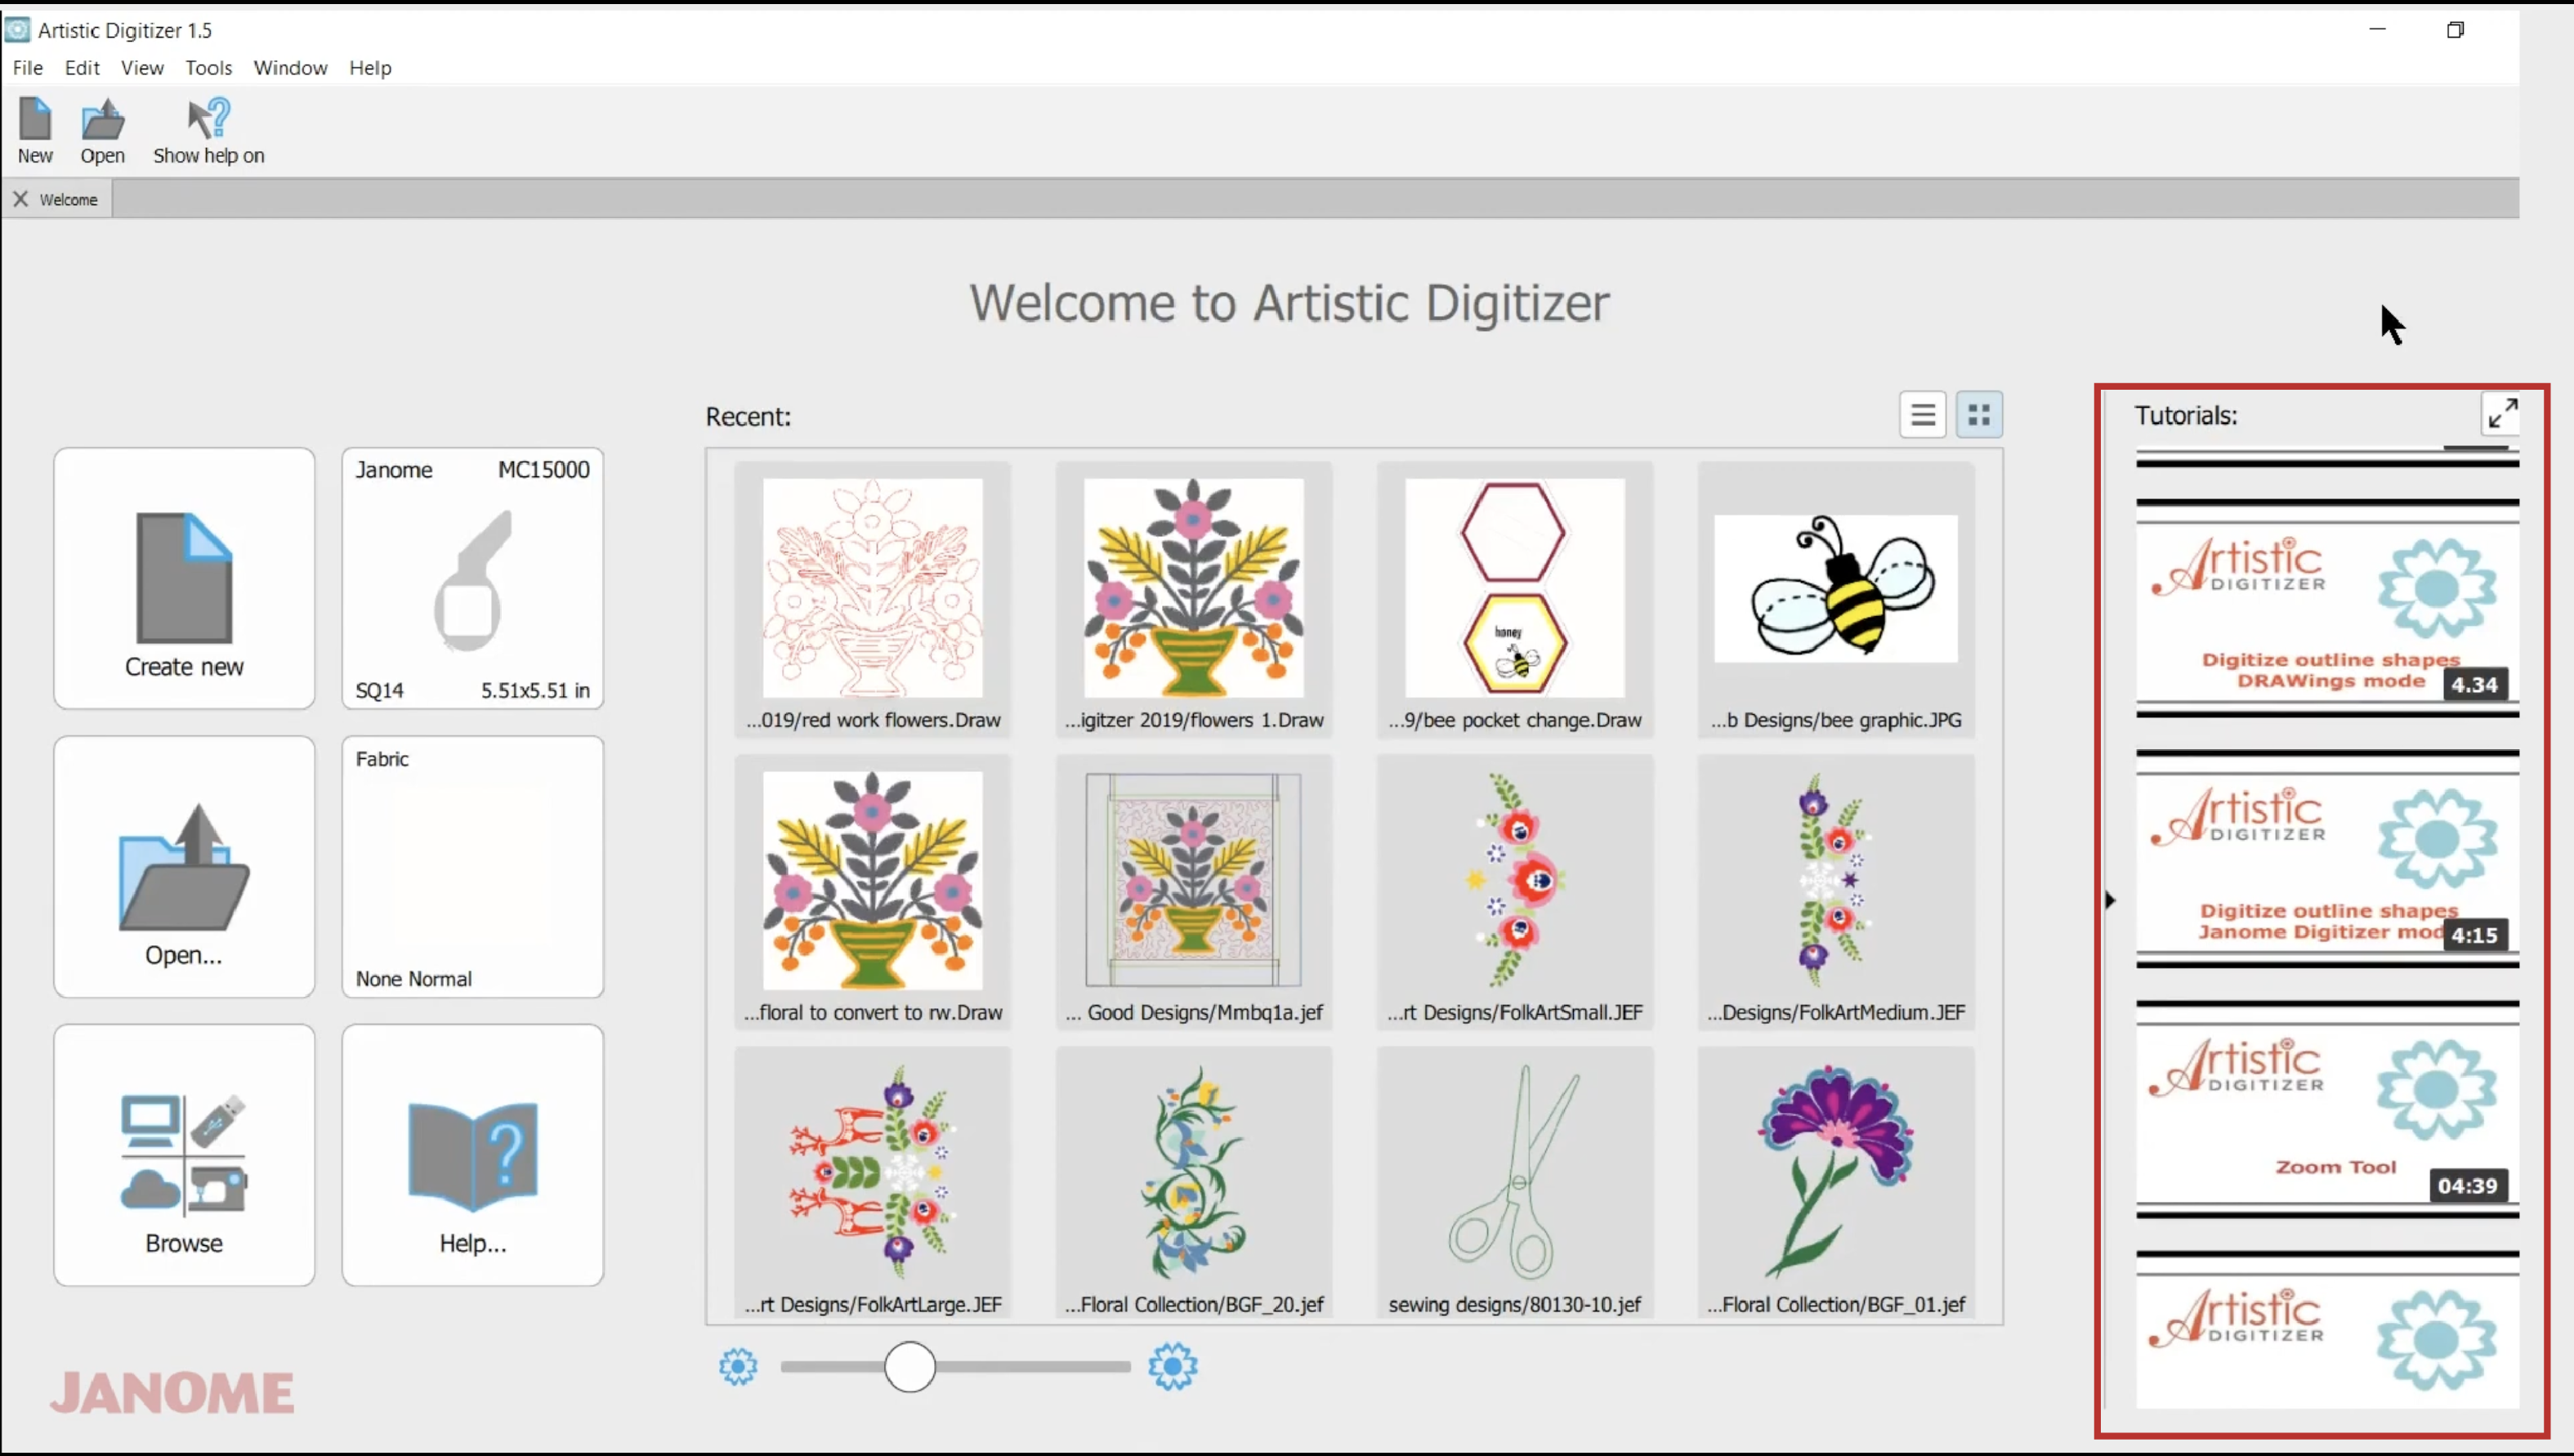Click the Browse tile

184,1155
